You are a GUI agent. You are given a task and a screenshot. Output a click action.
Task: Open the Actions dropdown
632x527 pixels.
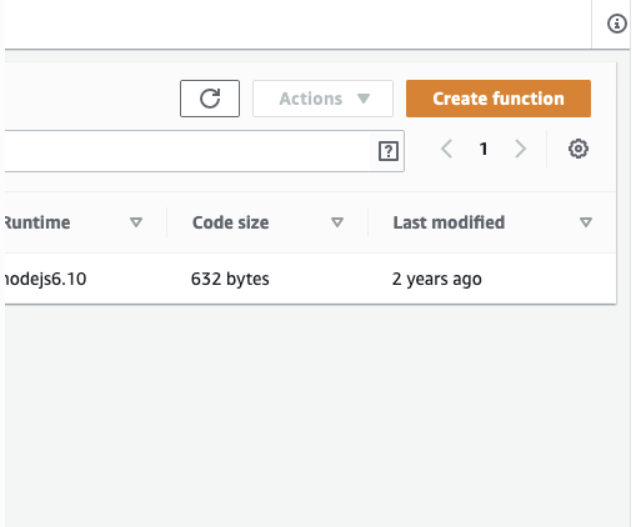[x=323, y=98]
